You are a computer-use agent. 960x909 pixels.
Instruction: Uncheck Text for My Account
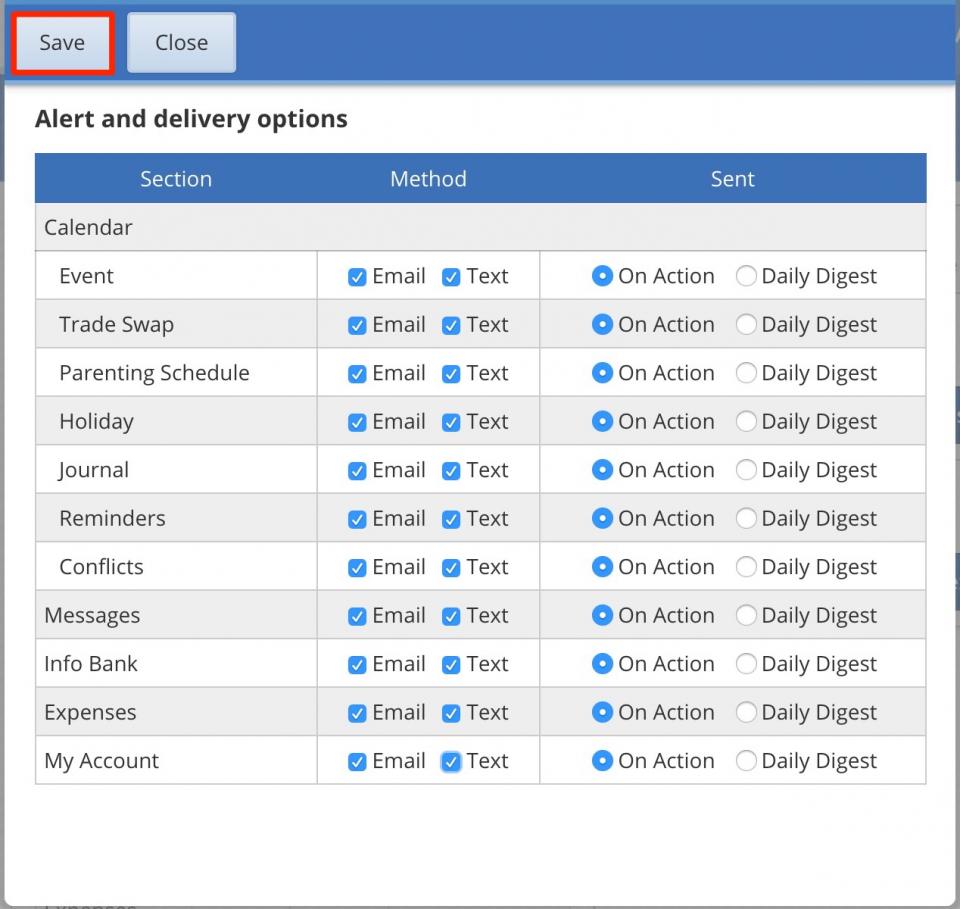point(451,761)
